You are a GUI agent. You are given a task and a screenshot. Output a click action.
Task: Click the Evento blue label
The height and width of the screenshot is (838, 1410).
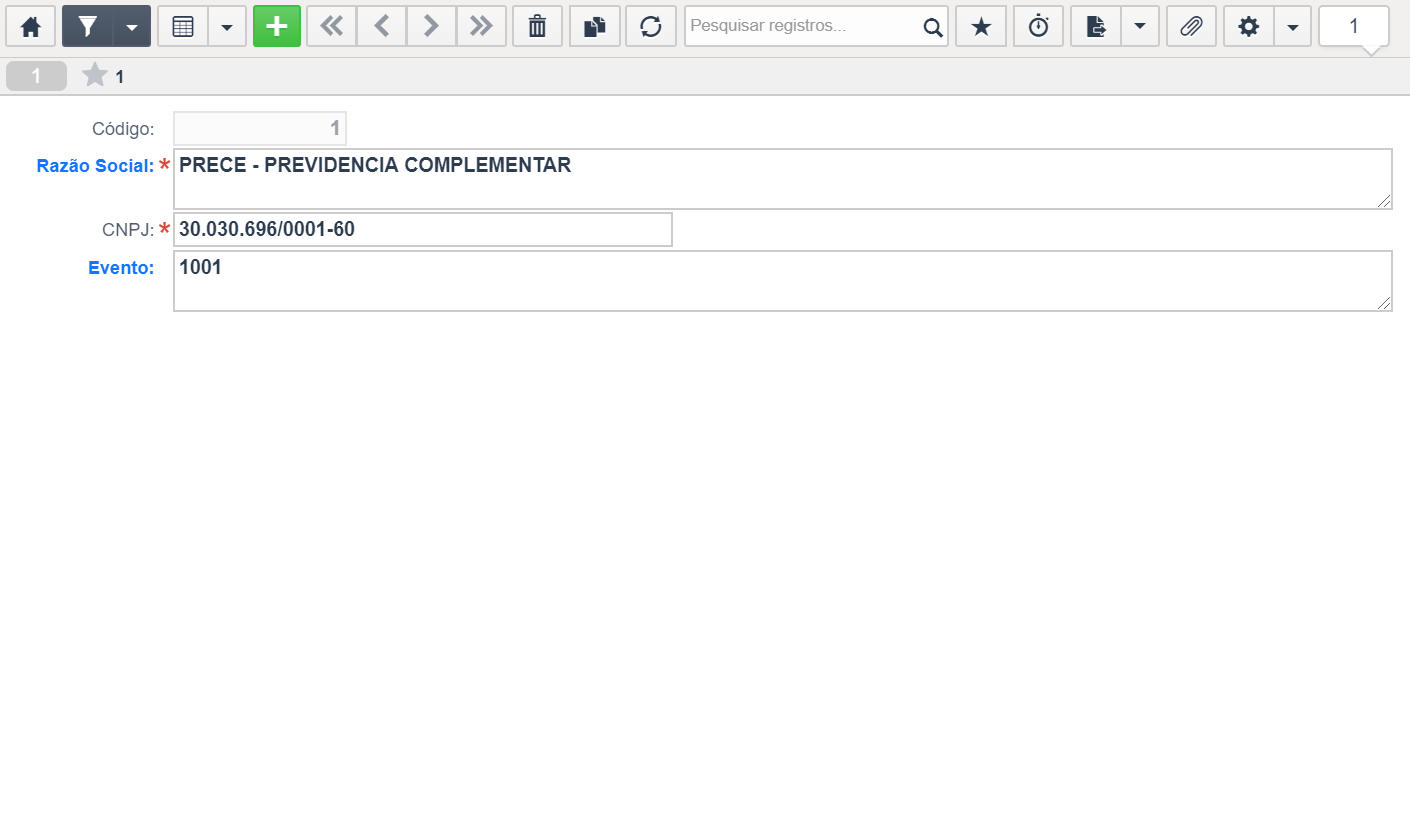coord(121,267)
